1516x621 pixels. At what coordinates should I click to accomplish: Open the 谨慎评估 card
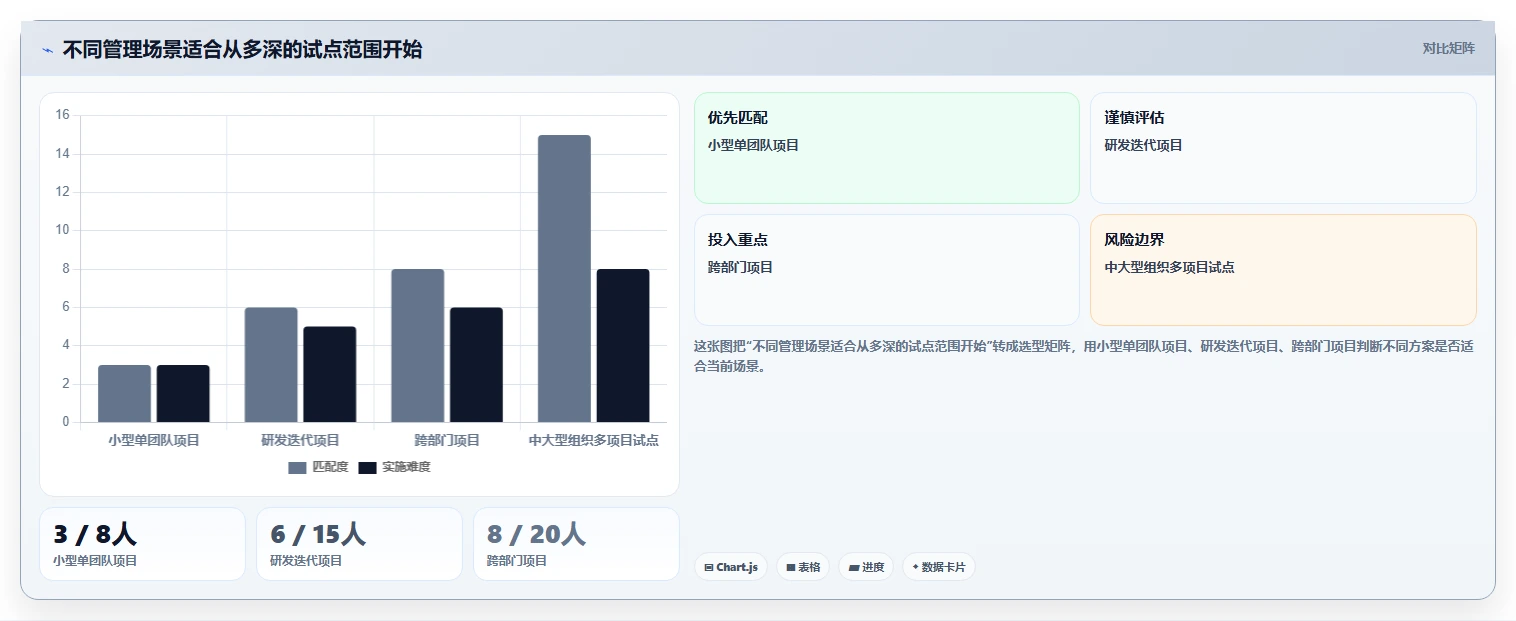[1283, 148]
